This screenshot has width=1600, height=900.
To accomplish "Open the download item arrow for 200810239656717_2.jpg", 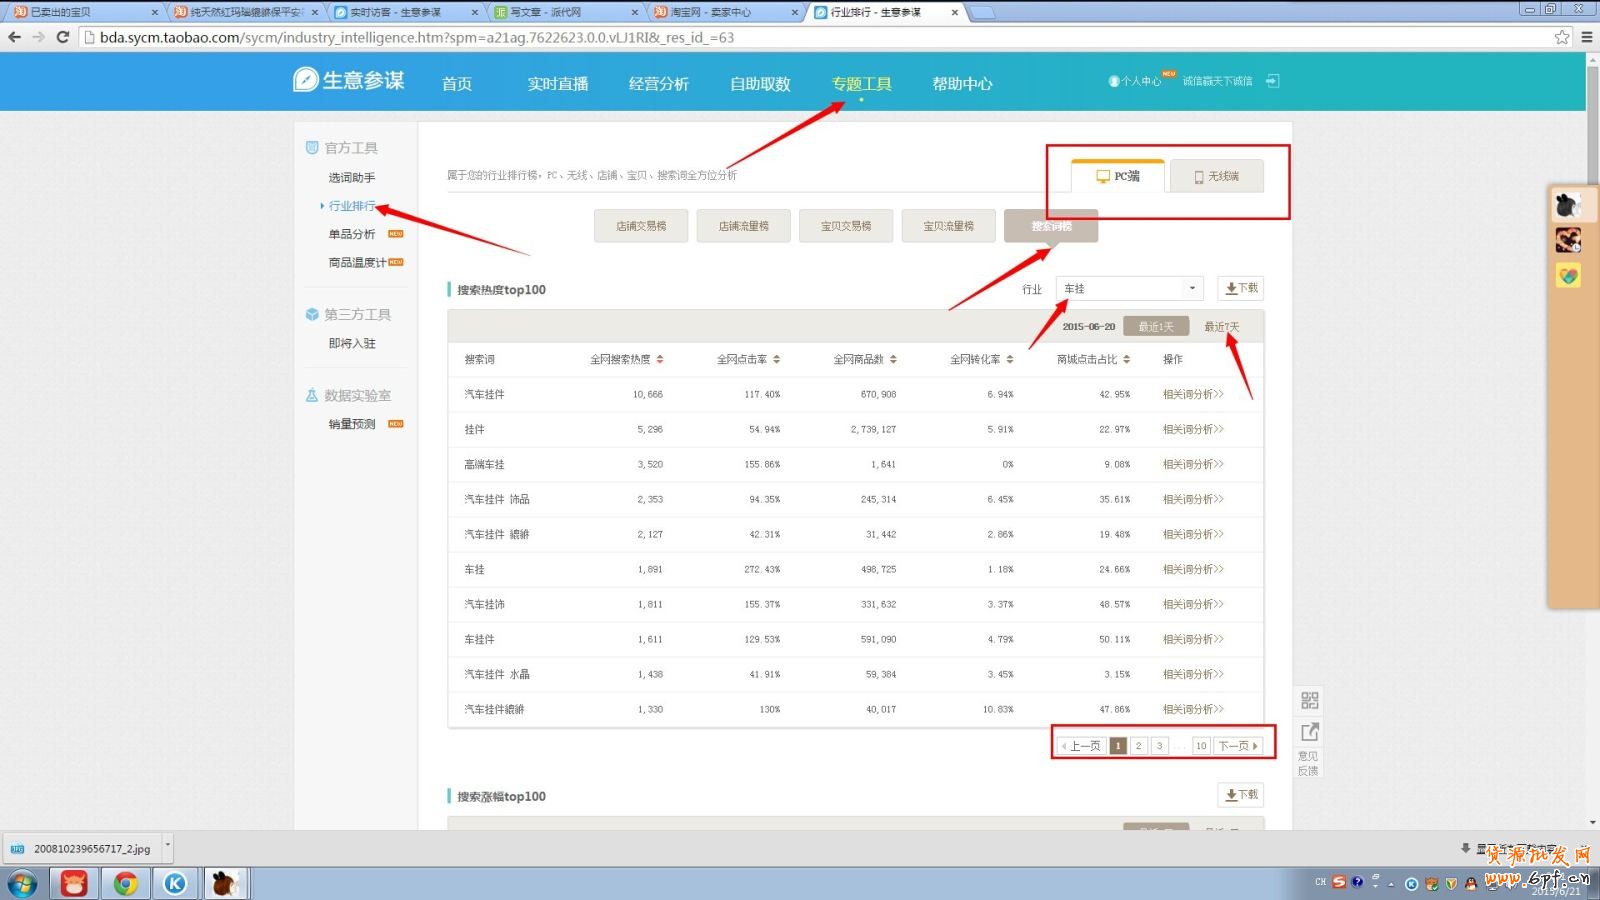I will 167,847.
